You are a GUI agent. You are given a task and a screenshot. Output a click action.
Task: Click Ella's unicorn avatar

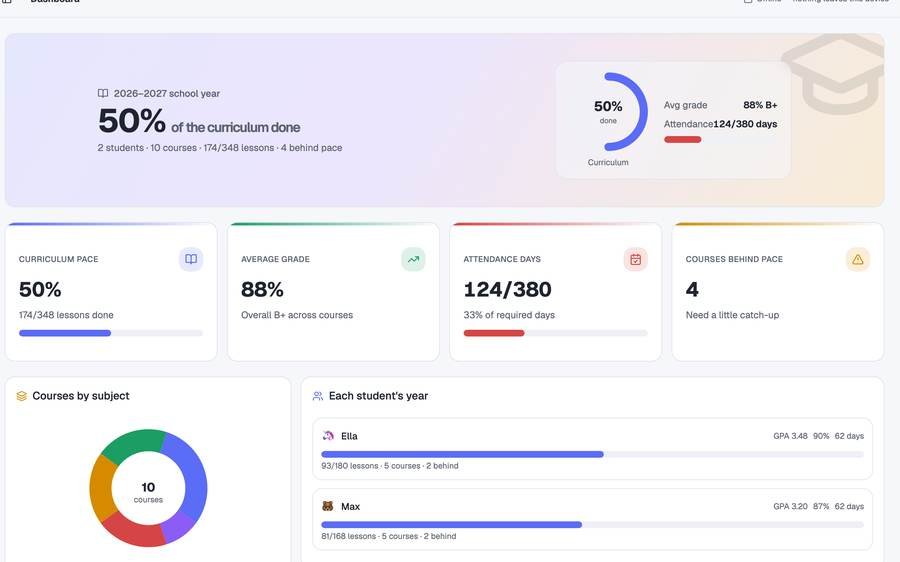328,436
